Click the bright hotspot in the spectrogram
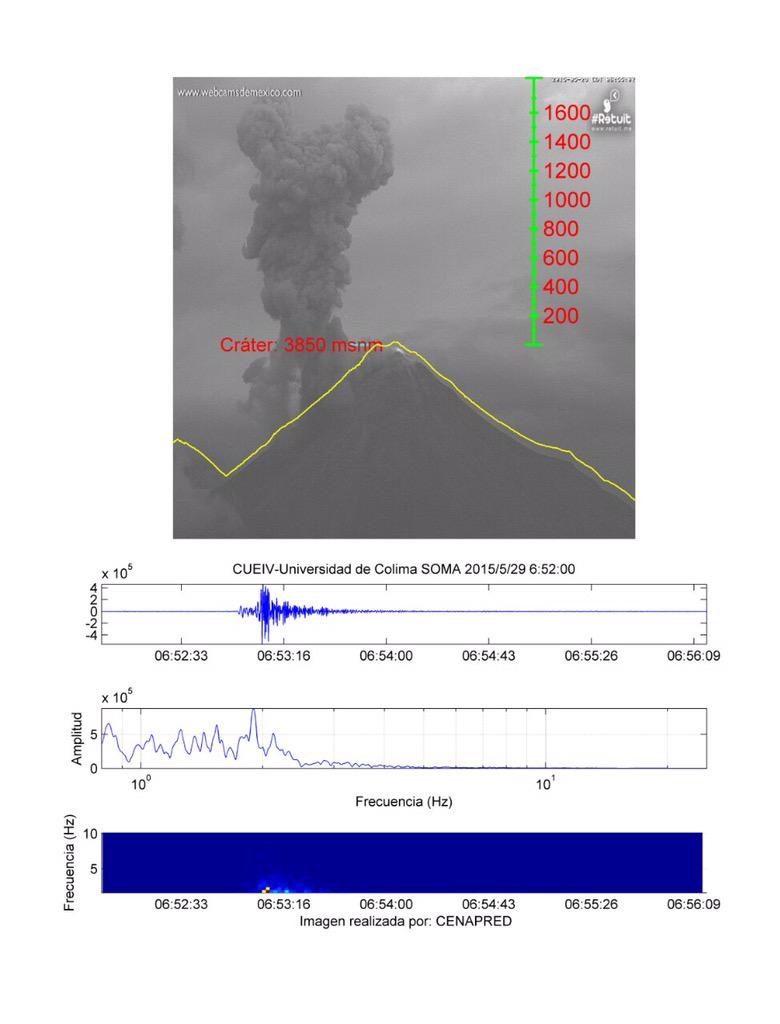Screen dimensions: 780x1024 point(266,889)
